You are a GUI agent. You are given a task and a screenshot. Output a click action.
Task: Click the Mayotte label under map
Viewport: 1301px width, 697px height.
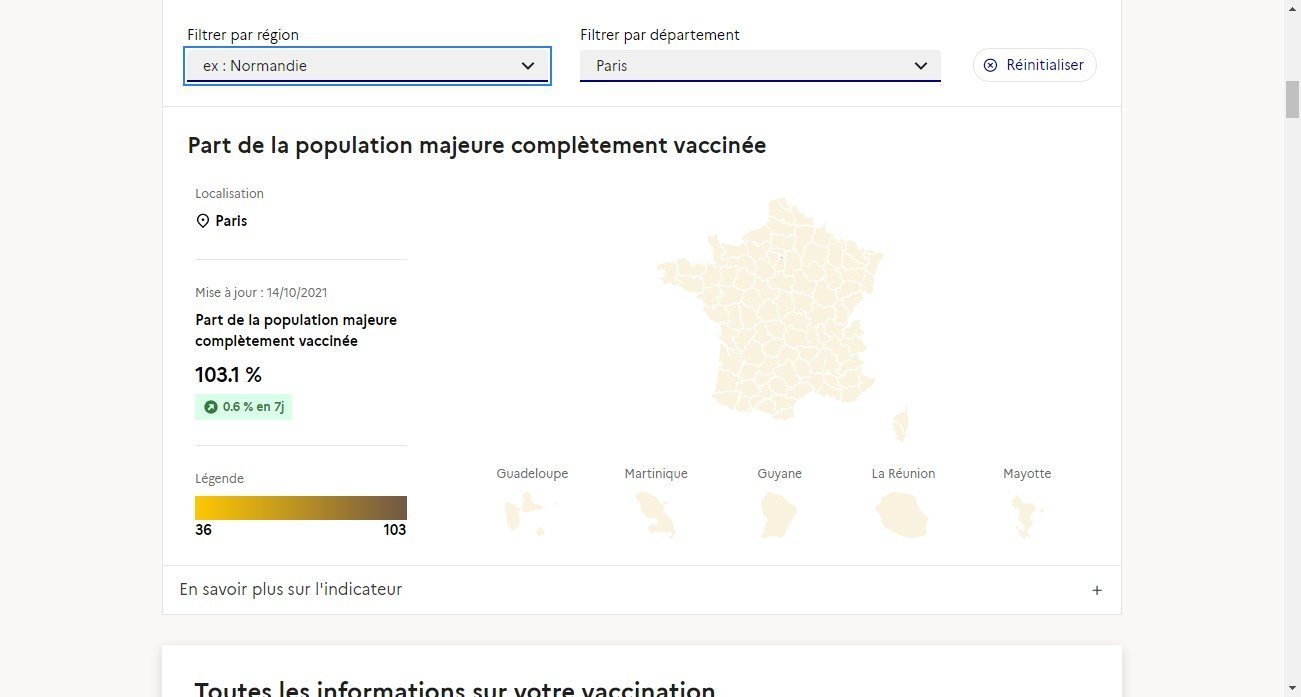click(1027, 474)
